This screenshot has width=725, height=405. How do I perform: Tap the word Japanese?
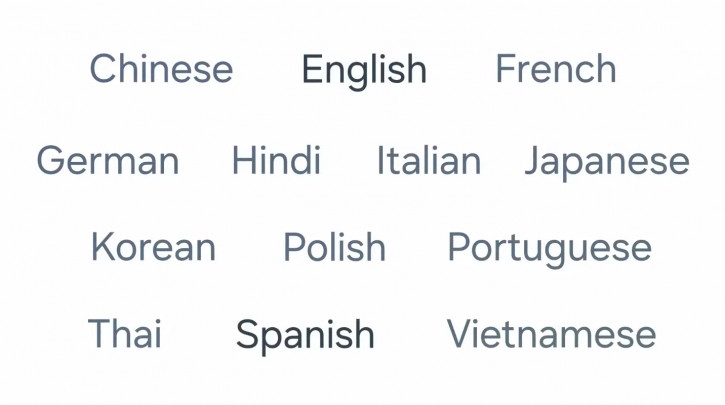coord(607,163)
